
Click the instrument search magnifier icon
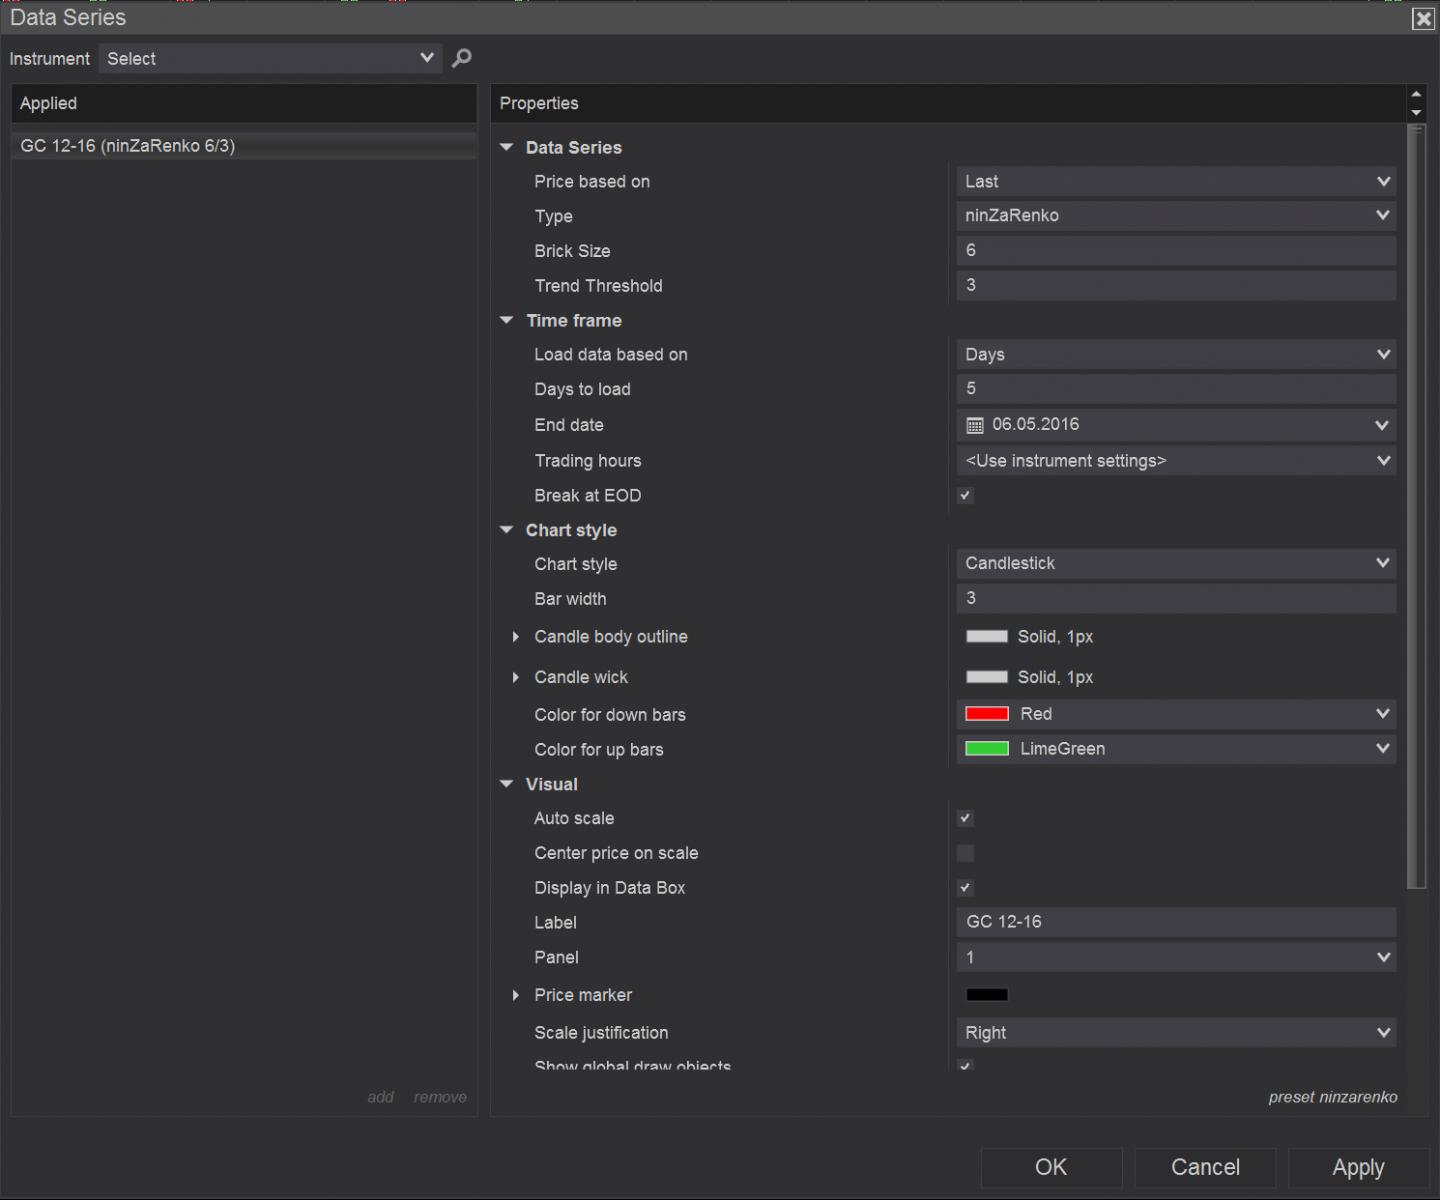(x=461, y=58)
